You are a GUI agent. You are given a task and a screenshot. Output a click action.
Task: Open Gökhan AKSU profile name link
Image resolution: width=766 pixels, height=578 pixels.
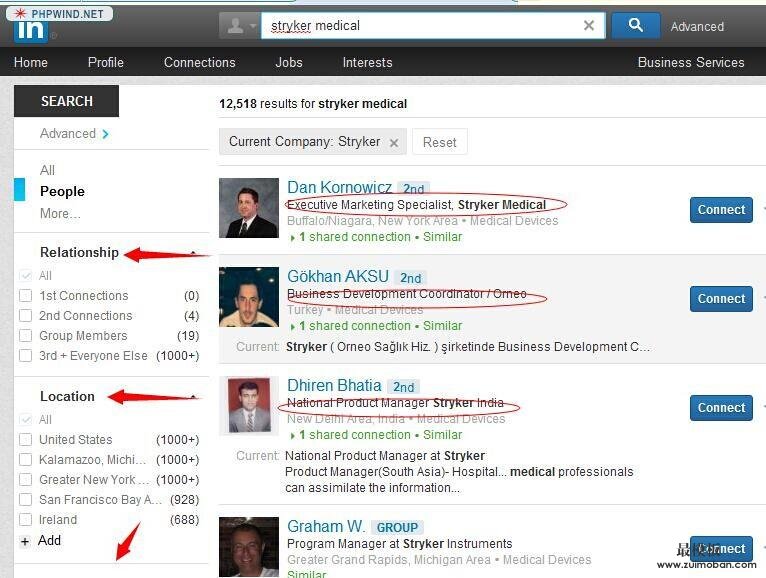click(x=338, y=276)
